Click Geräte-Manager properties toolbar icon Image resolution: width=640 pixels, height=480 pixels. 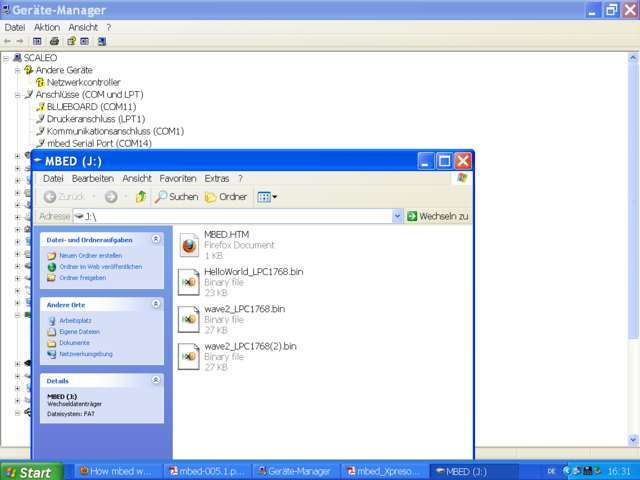(x=71, y=41)
